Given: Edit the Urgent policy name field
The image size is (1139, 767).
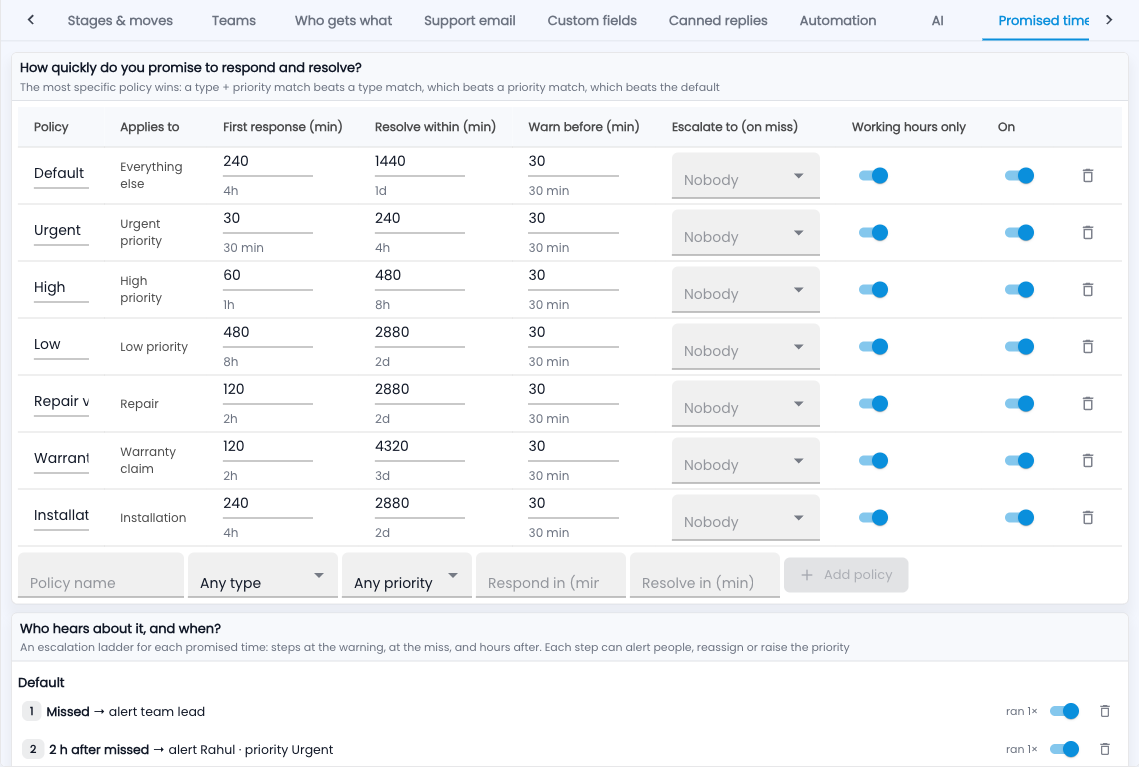Looking at the screenshot, I should click(x=61, y=231).
